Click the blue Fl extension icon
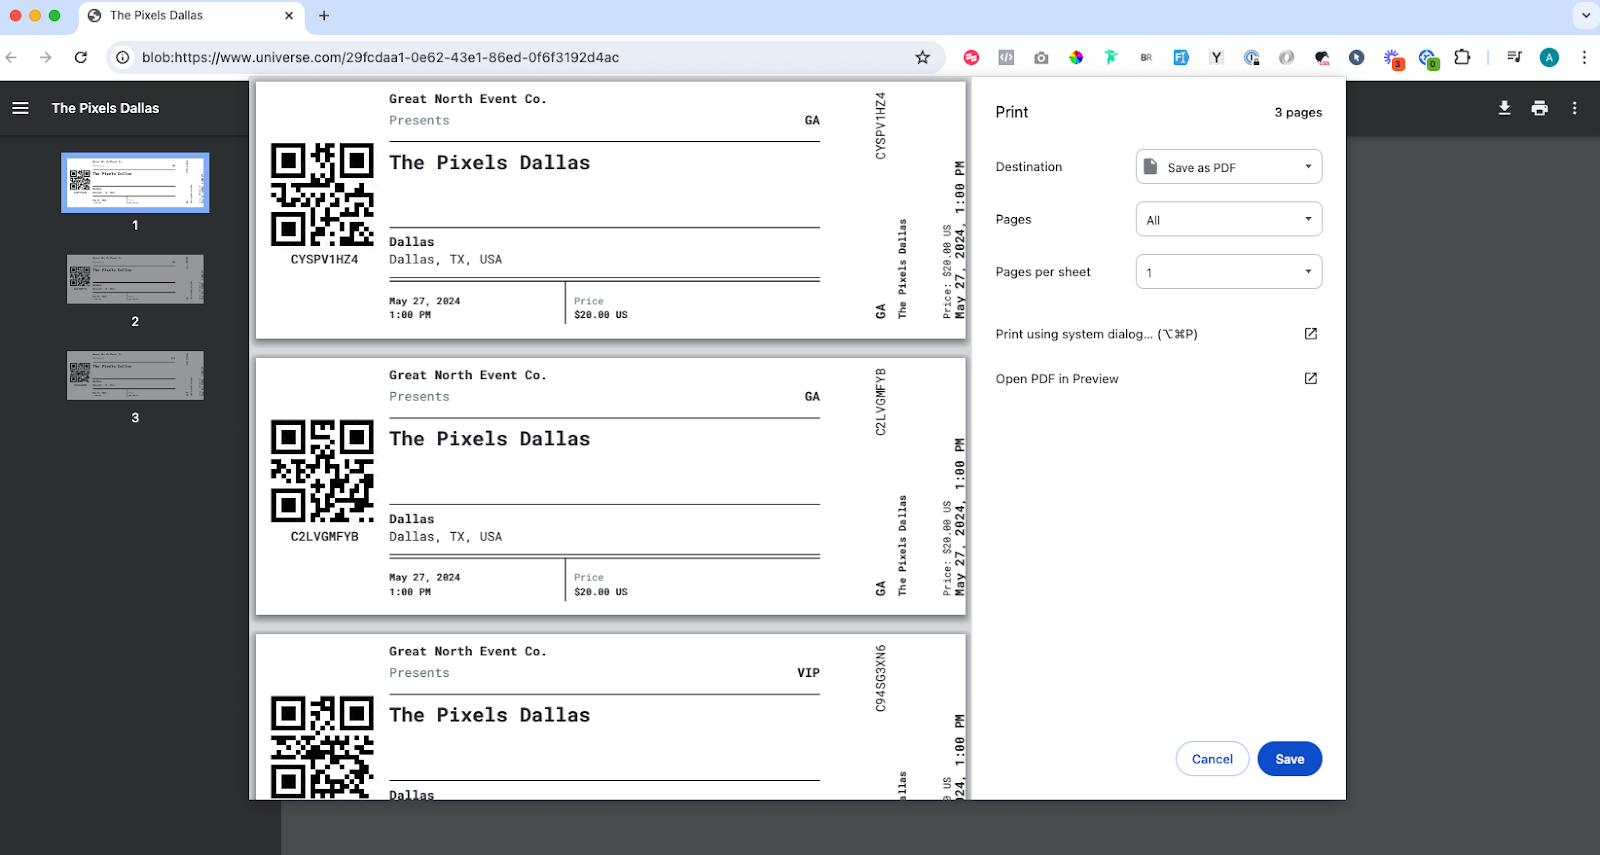The width and height of the screenshot is (1600, 855). click(1181, 57)
